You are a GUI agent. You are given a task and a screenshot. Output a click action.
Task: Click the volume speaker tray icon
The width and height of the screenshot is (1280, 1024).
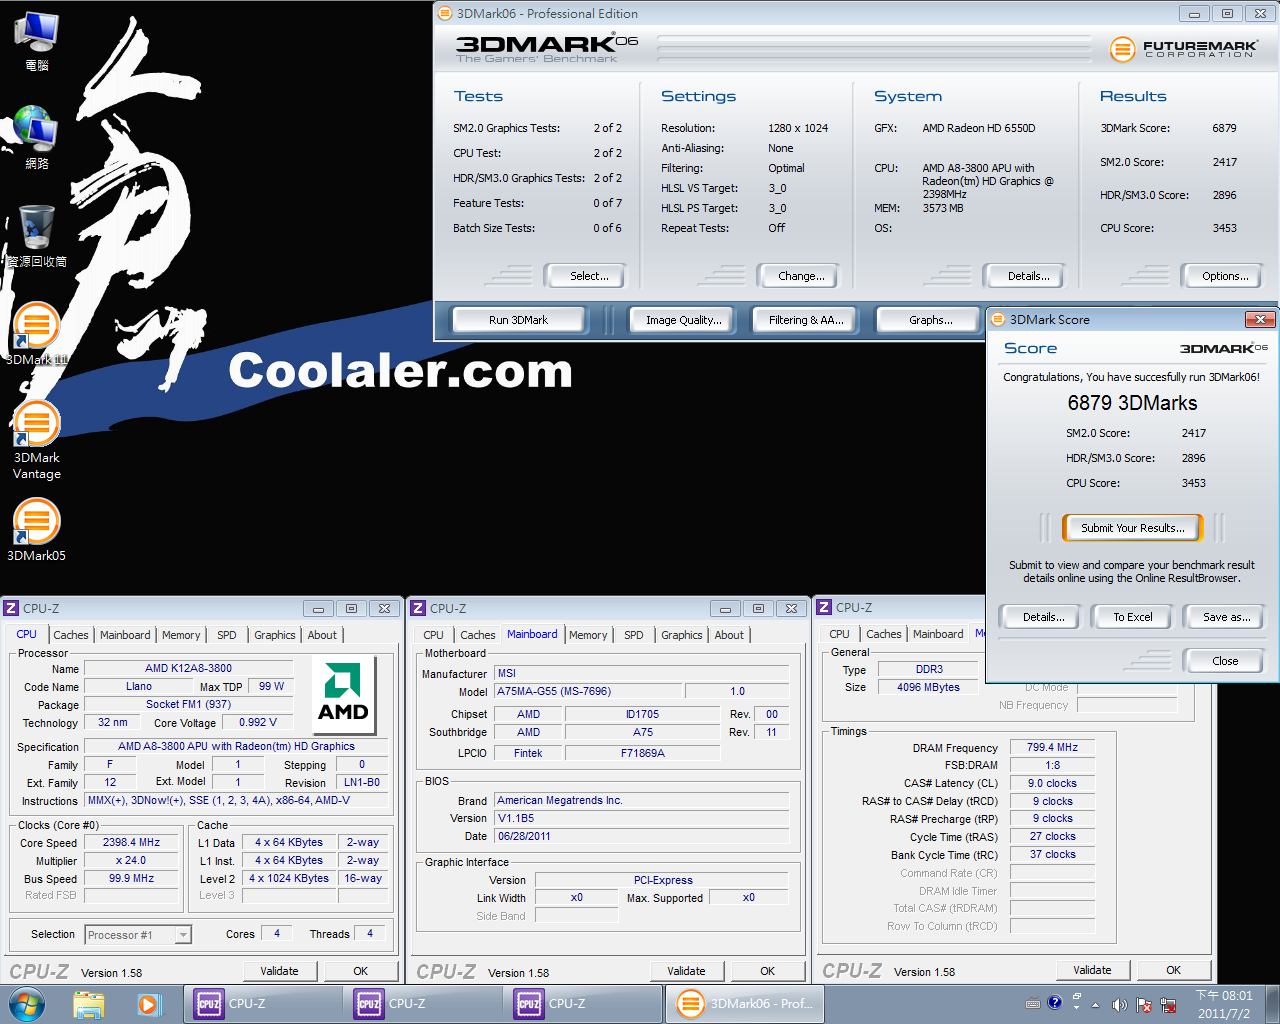tap(1120, 1004)
